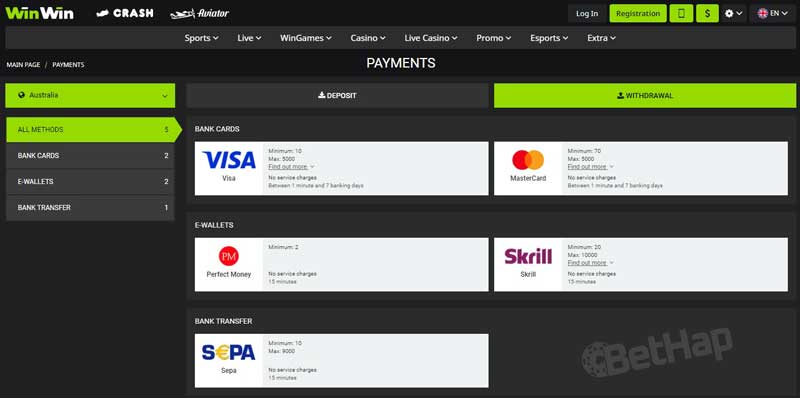Choose the Skrill logo
The image size is (800, 398).
pyautogui.click(x=528, y=256)
